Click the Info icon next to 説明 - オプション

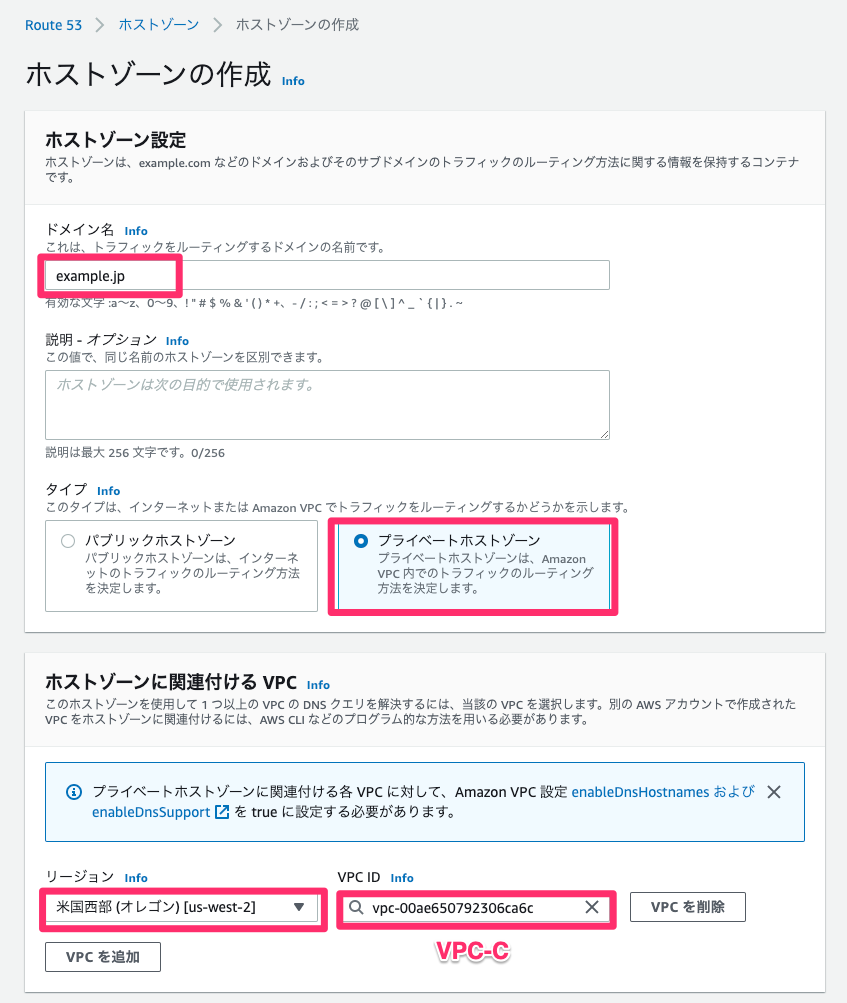(x=176, y=340)
